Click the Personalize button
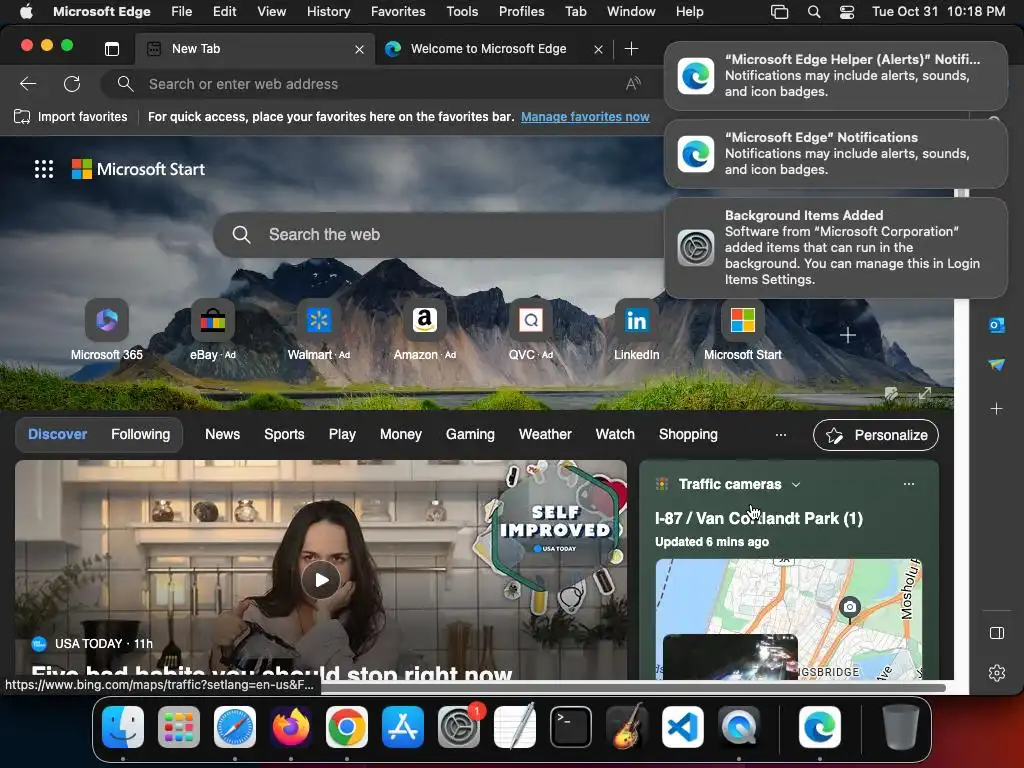 click(x=876, y=435)
